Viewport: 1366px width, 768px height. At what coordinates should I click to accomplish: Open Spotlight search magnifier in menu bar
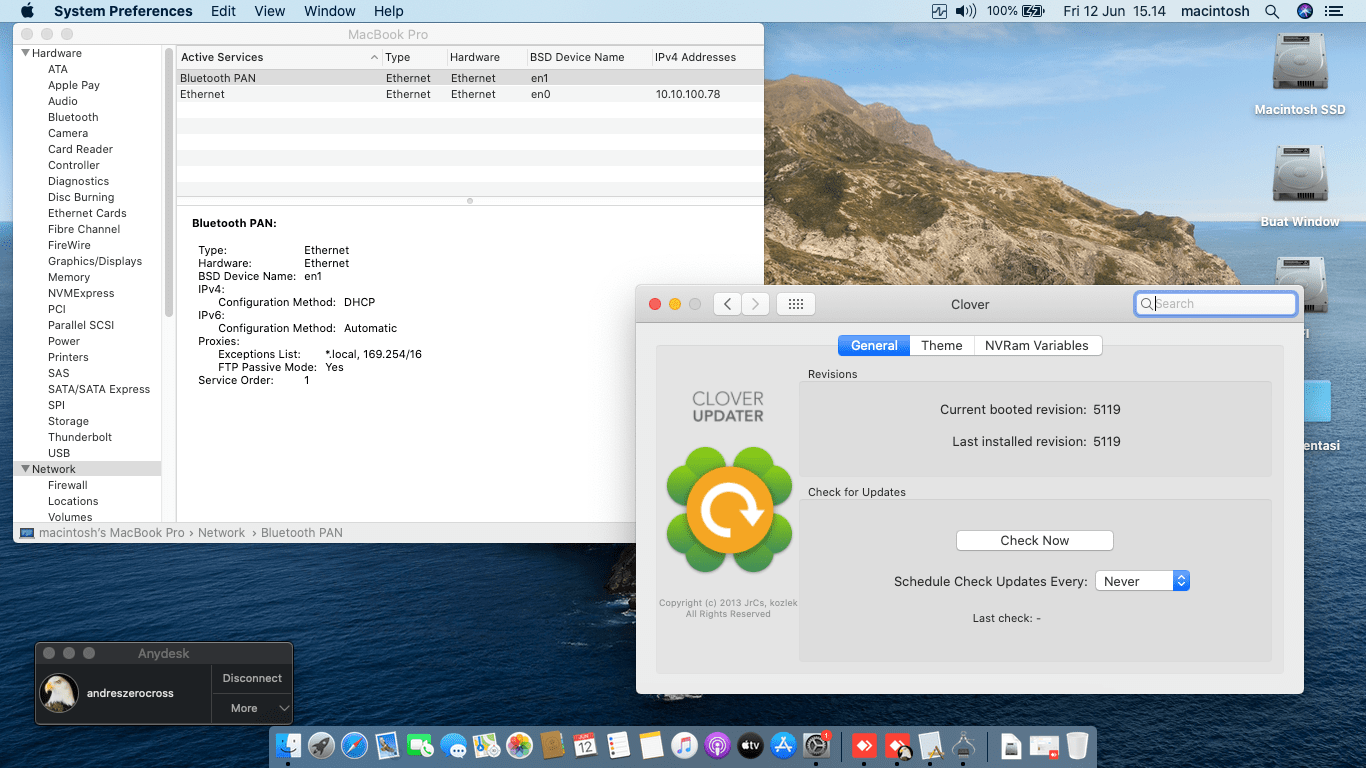pyautogui.click(x=1272, y=11)
